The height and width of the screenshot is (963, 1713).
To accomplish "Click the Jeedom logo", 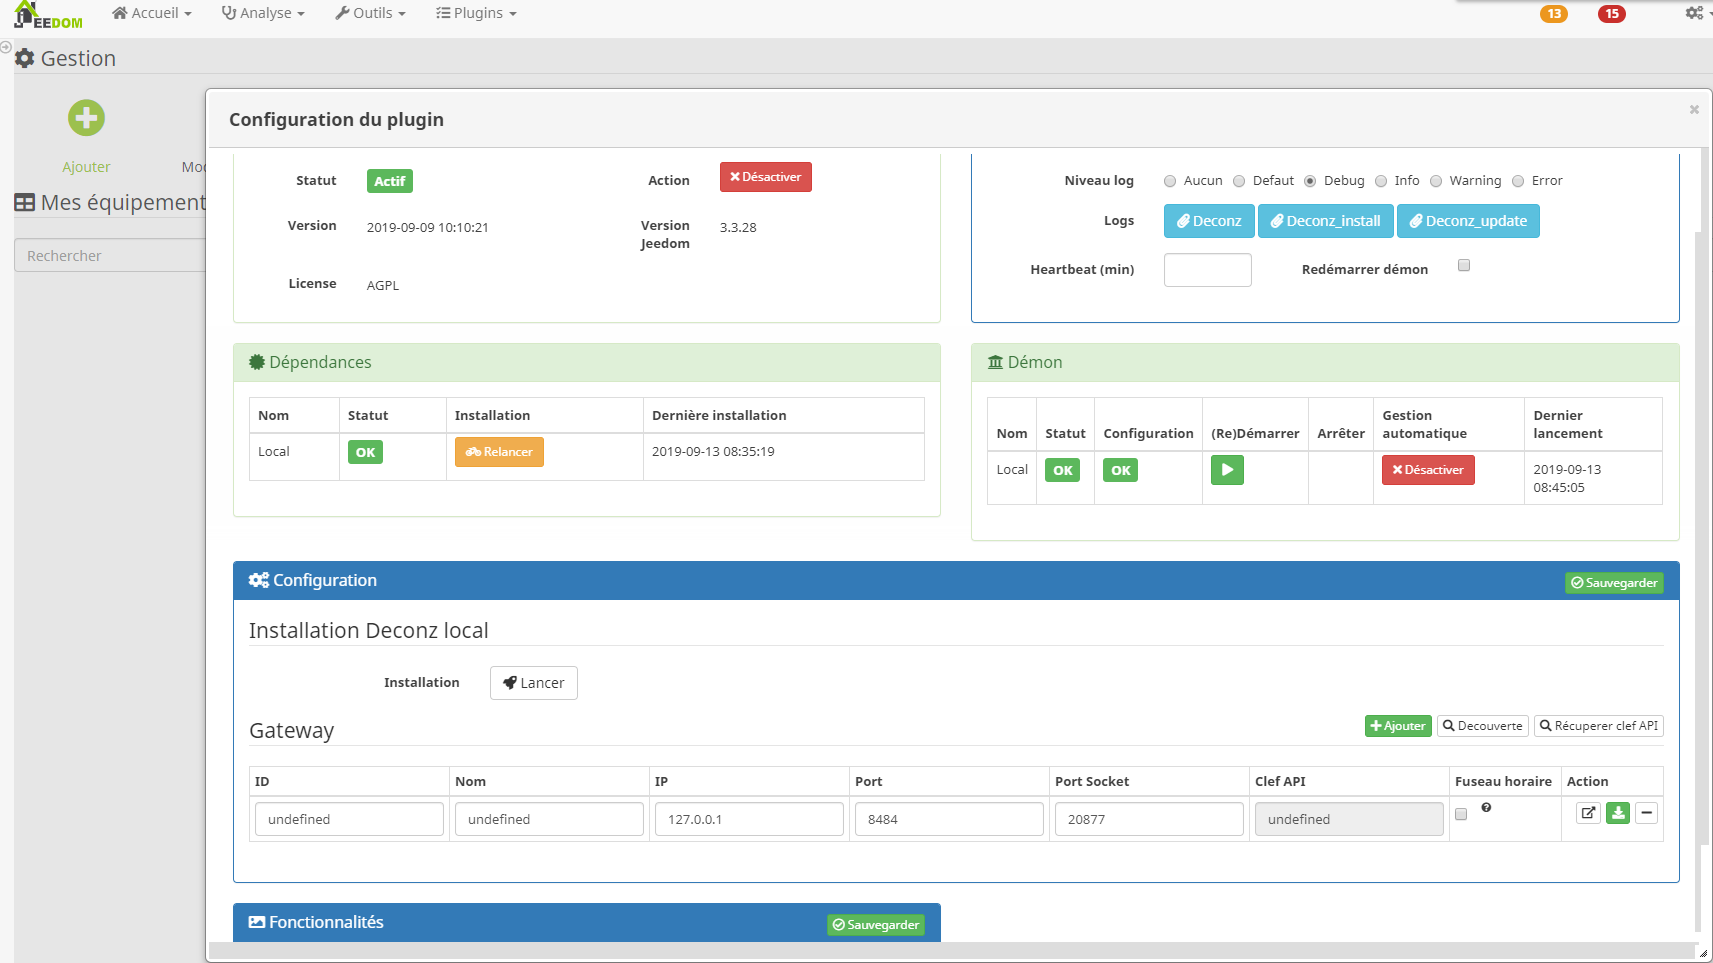I will point(48,15).
